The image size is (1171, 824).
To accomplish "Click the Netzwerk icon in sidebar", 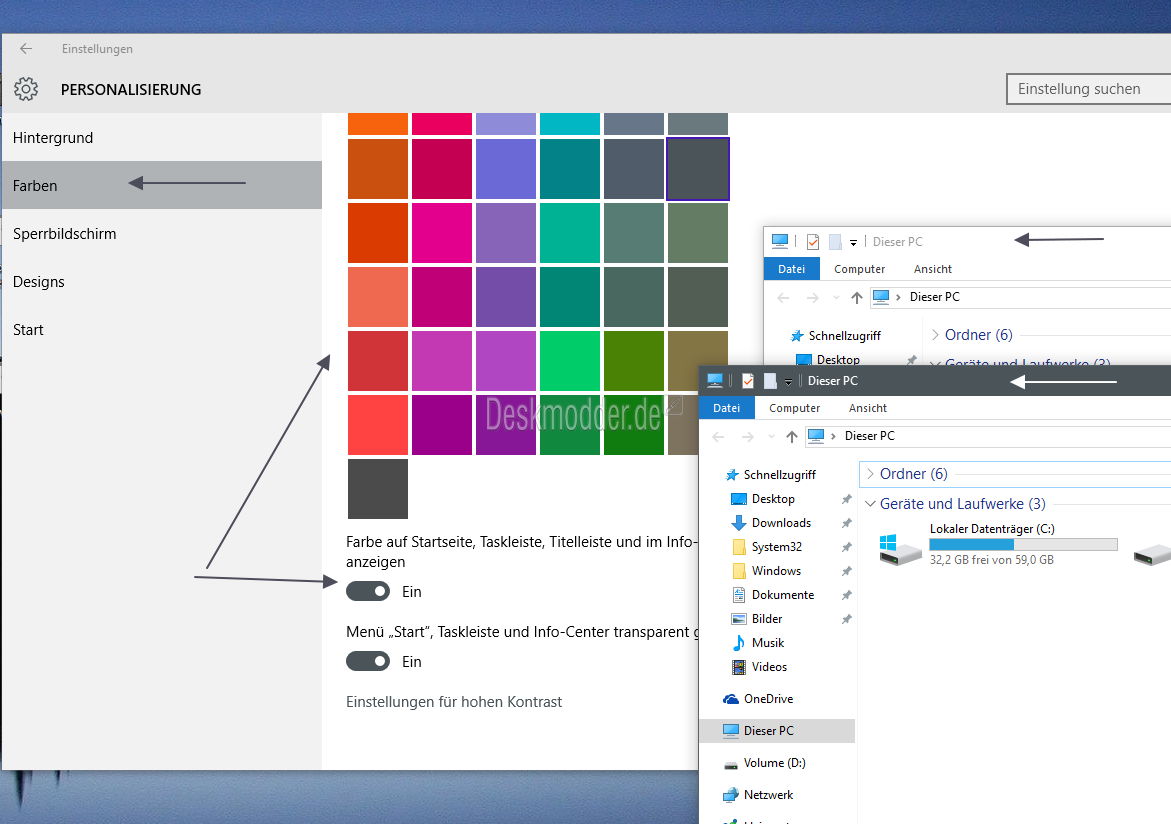I will 730,795.
